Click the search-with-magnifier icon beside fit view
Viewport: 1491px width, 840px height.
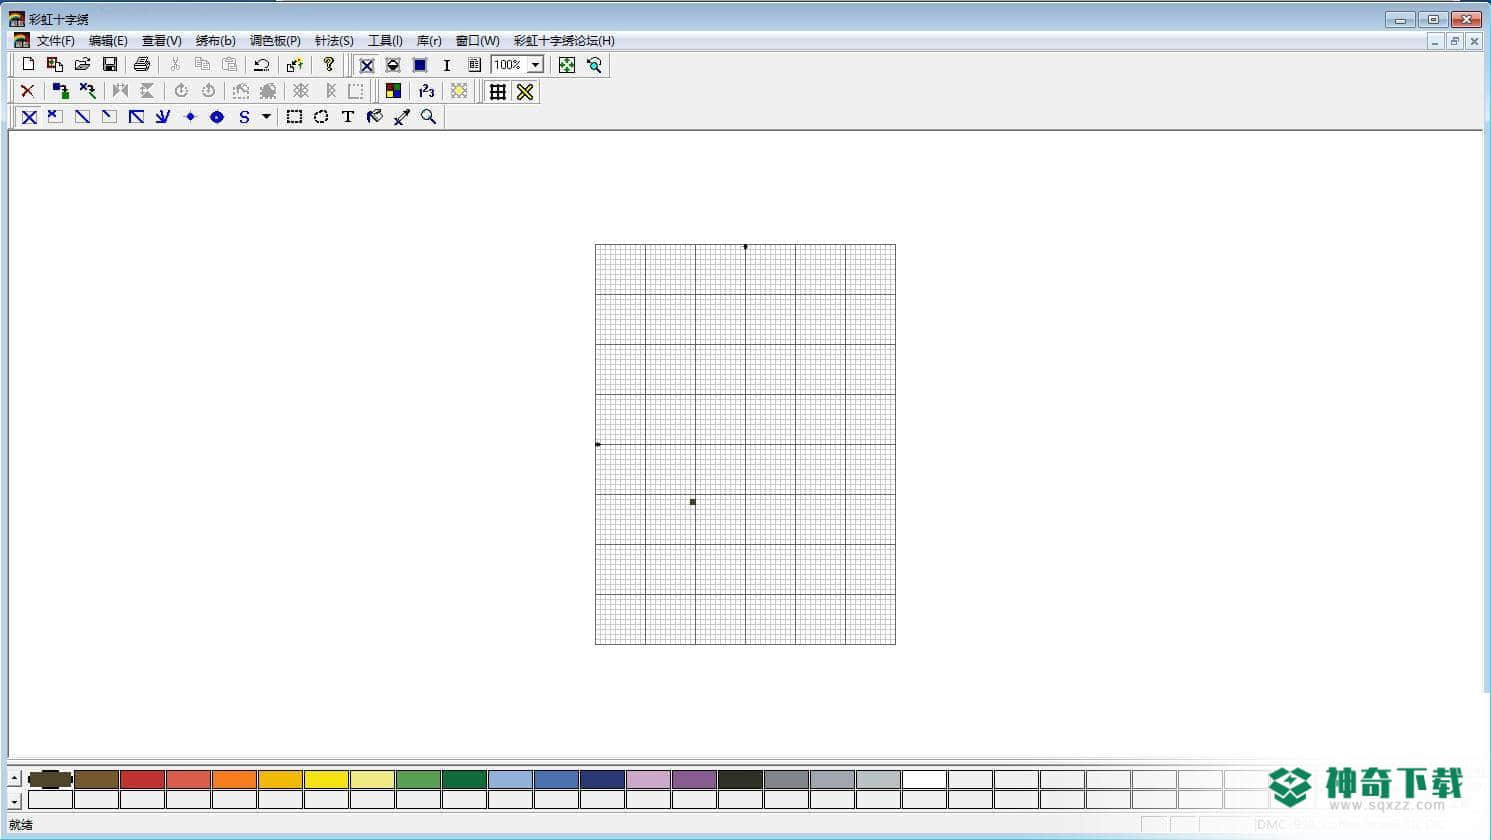tap(594, 65)
